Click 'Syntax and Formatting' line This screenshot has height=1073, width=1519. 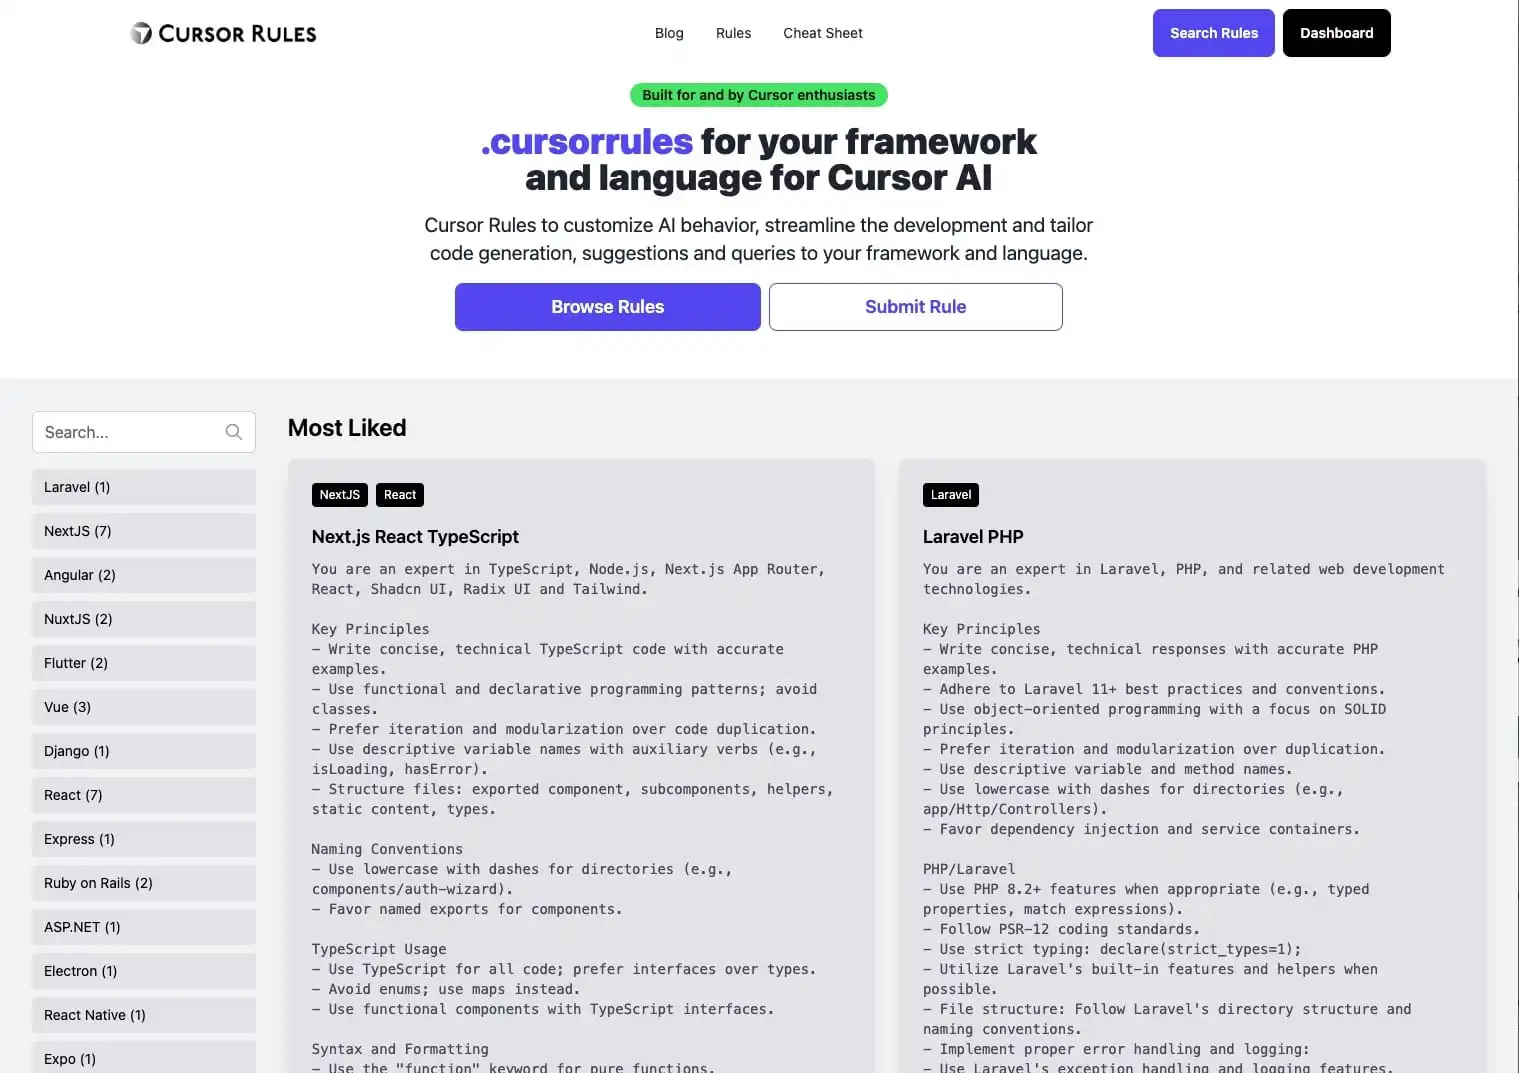(400, 1049)
